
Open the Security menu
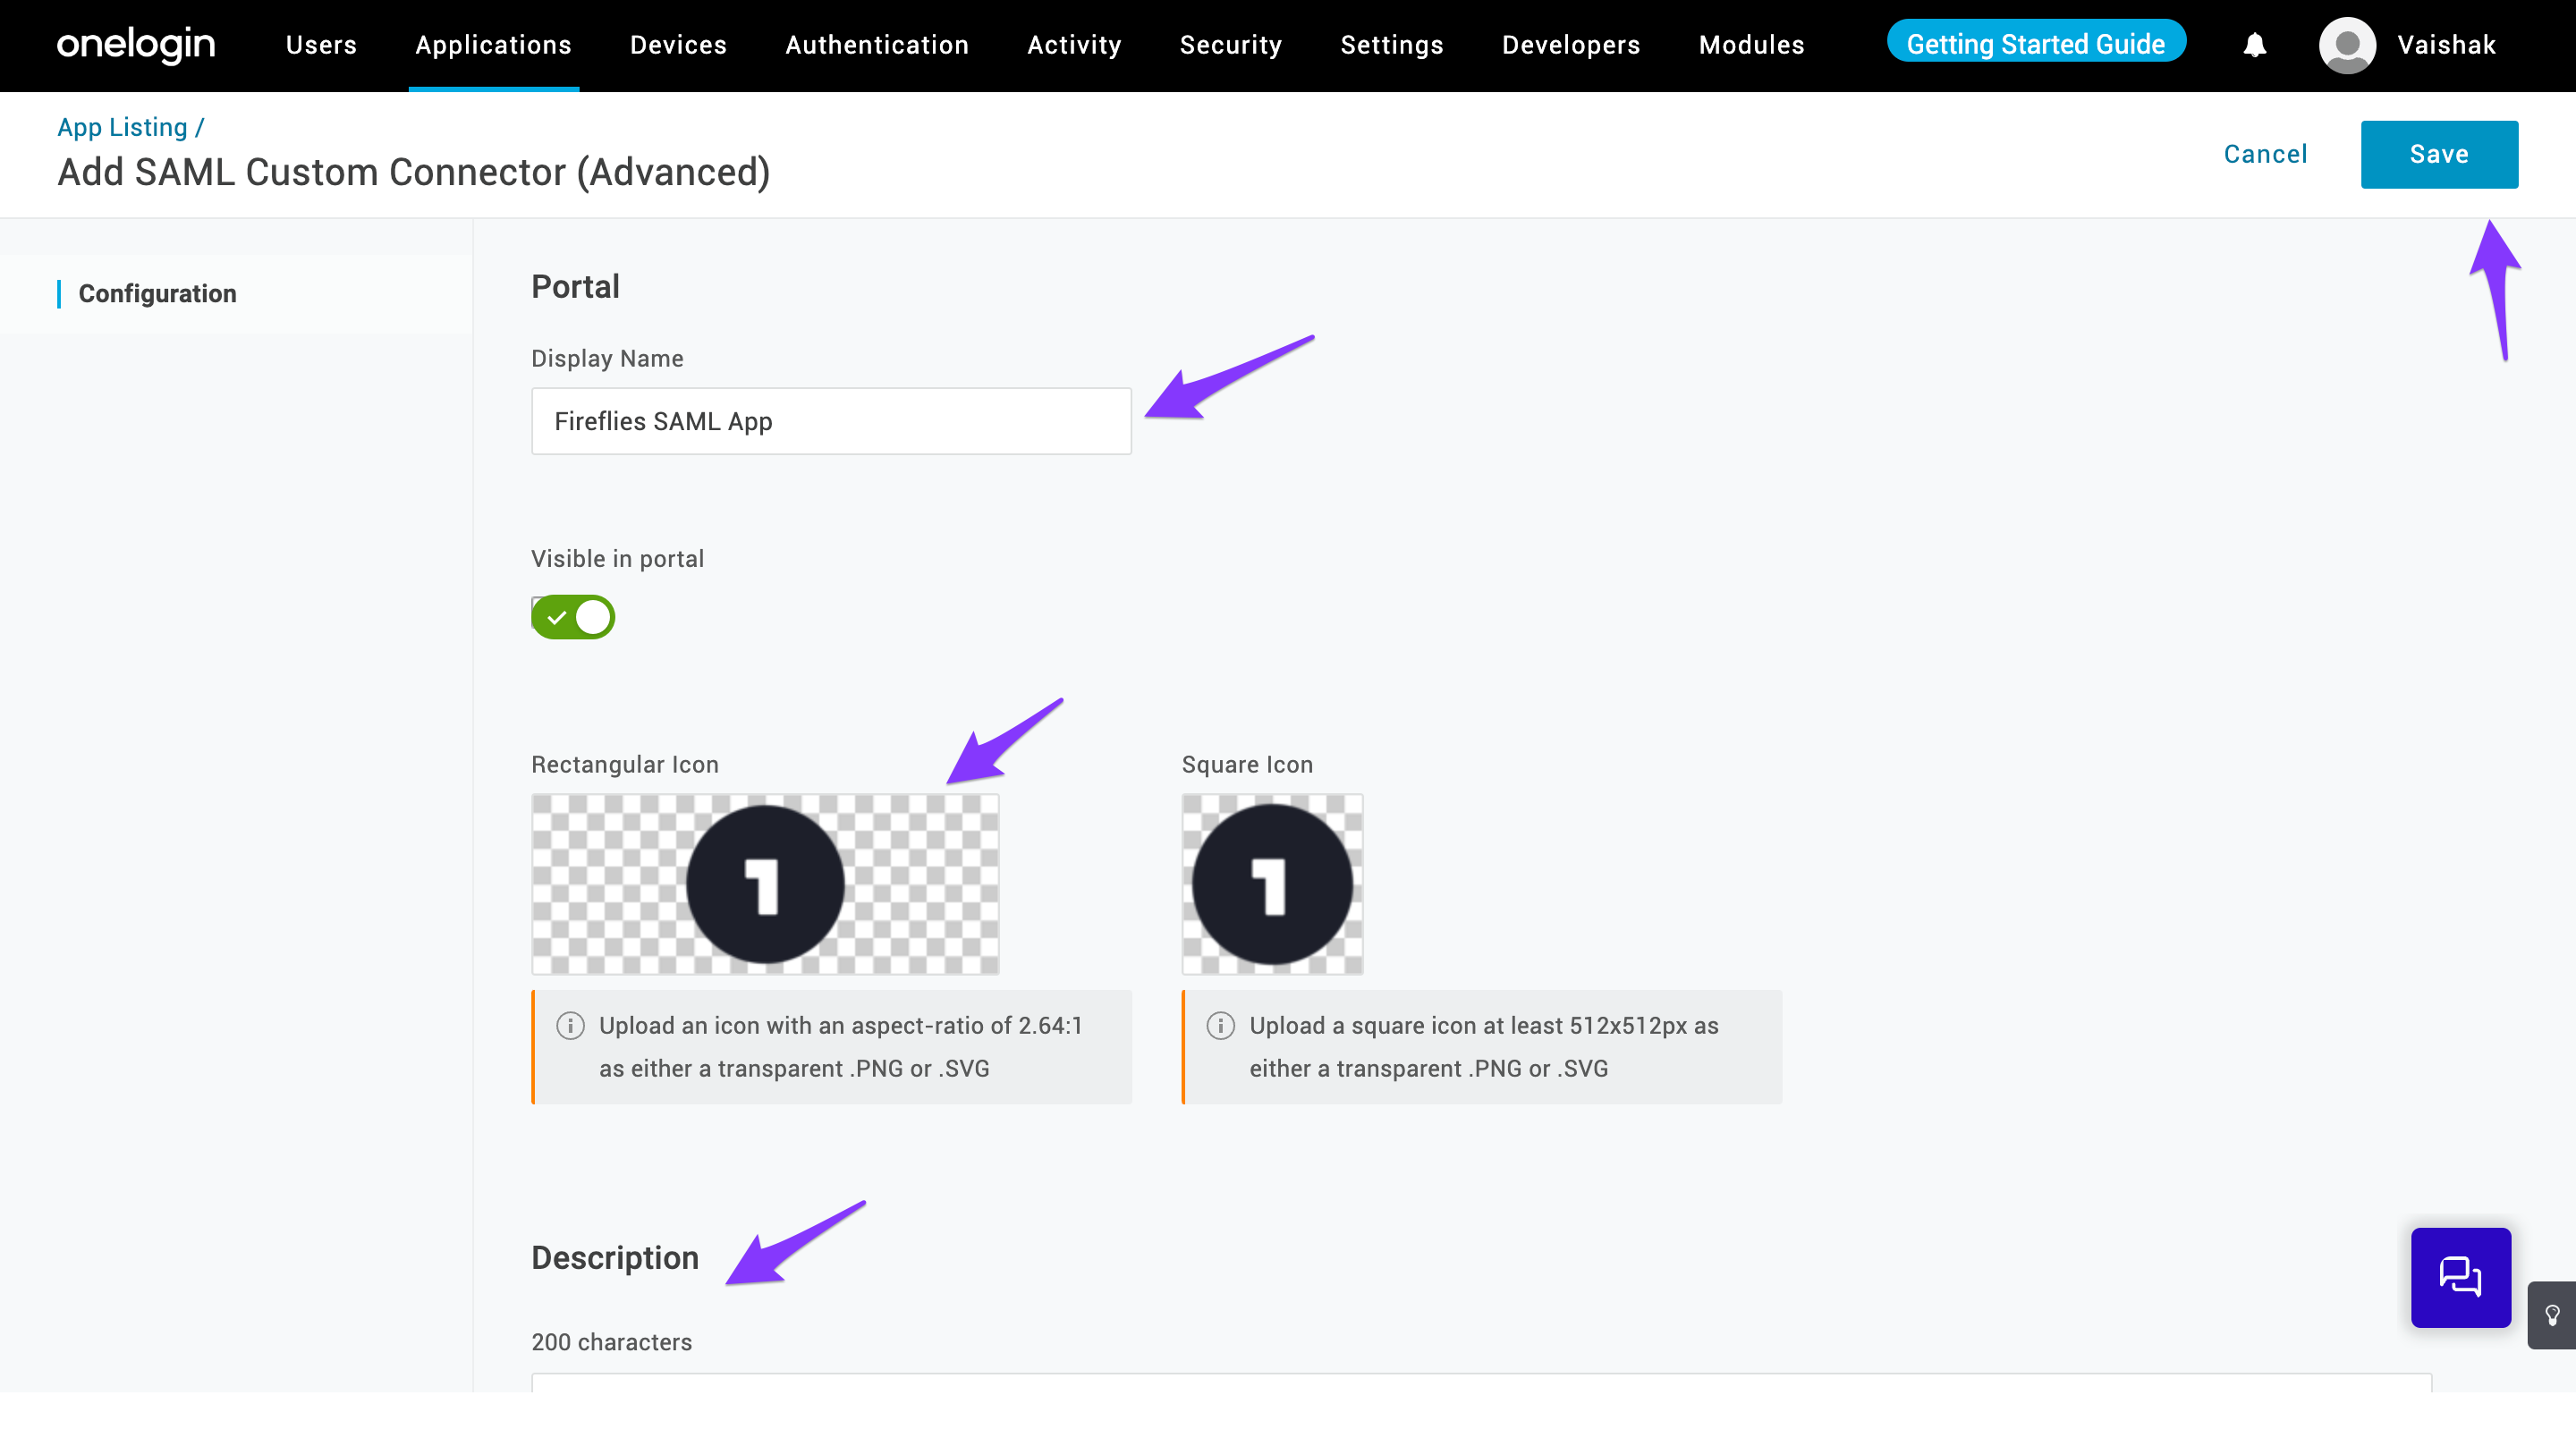tap(1230, 45)
